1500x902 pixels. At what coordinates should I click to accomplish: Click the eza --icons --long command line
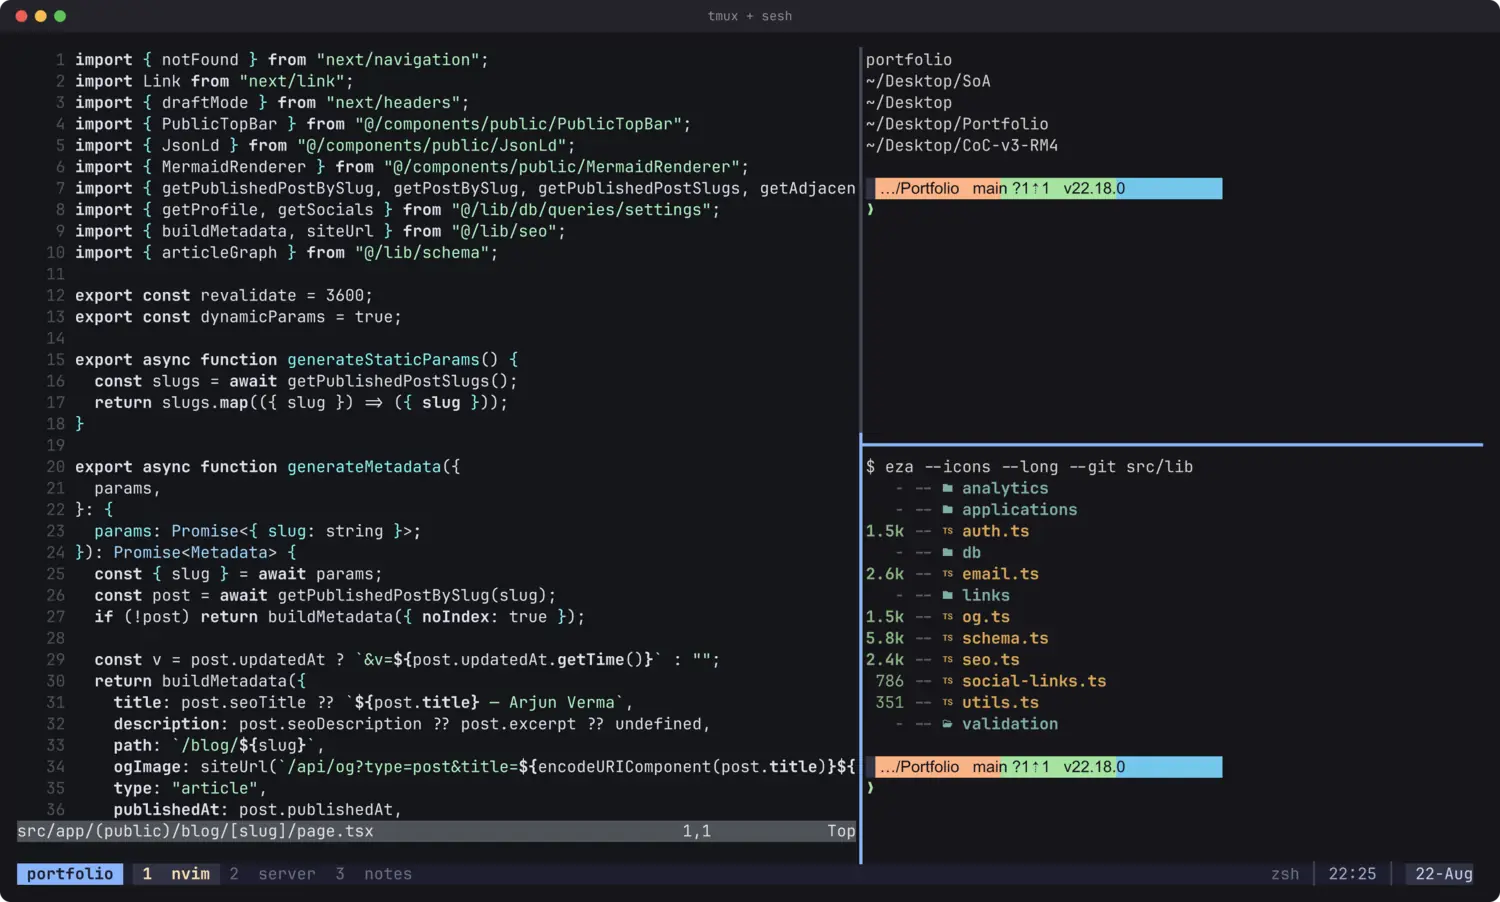tap(1030, 467)
